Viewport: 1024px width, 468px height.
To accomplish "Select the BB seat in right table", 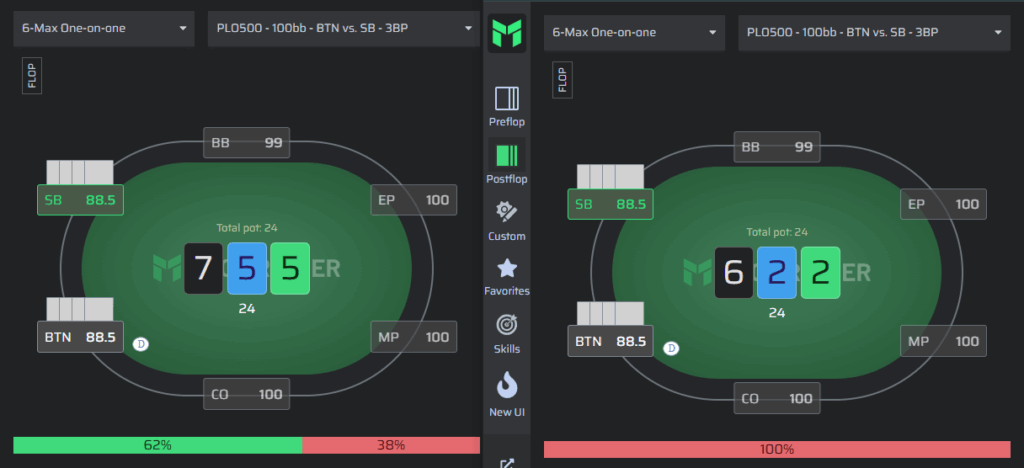I will [x=777, y=147].
